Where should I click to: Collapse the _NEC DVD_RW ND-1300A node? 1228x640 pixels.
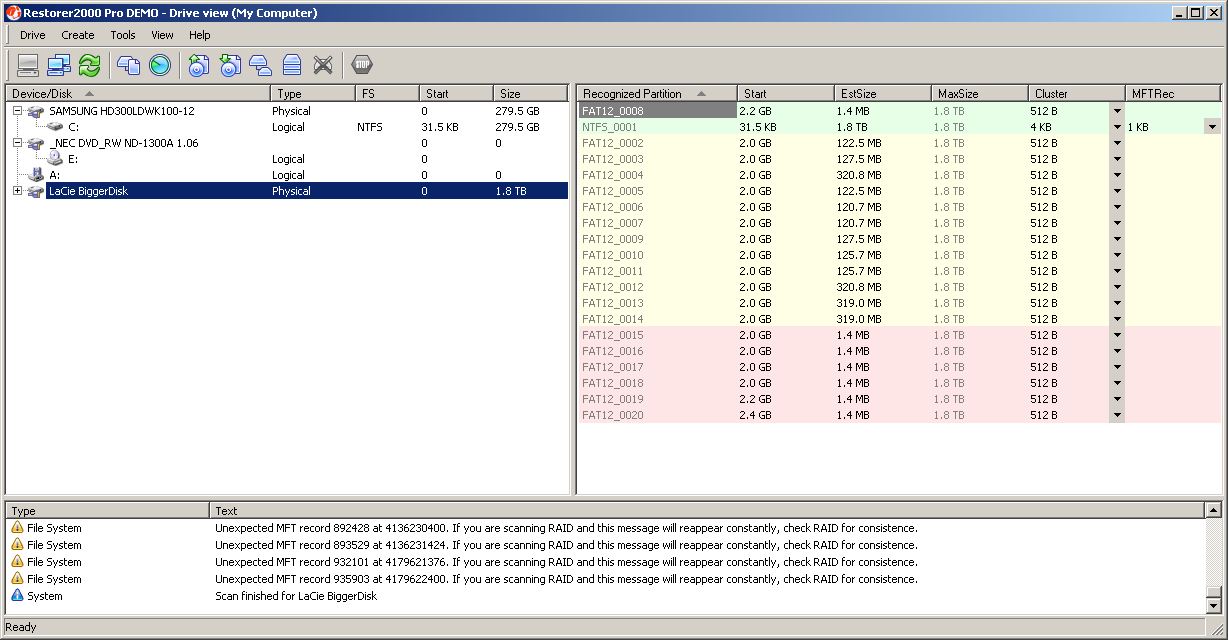point(17,143)
